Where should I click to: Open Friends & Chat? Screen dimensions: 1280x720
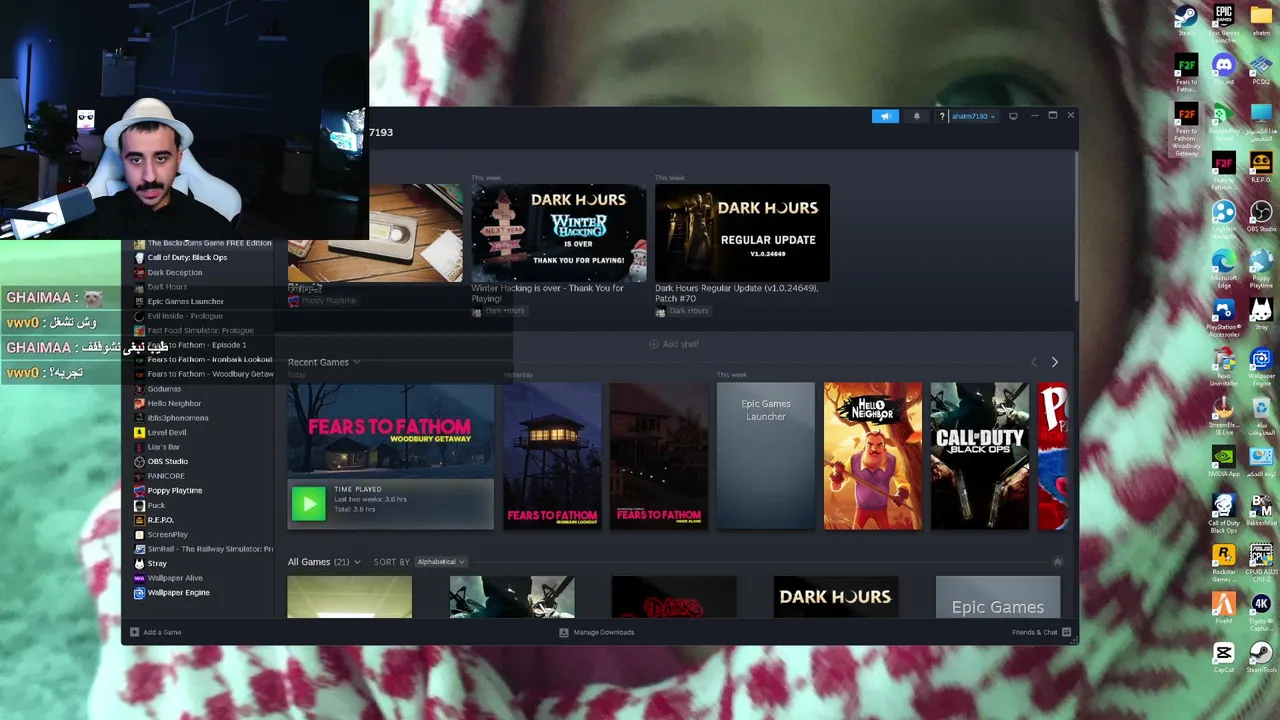(1041, 632)
